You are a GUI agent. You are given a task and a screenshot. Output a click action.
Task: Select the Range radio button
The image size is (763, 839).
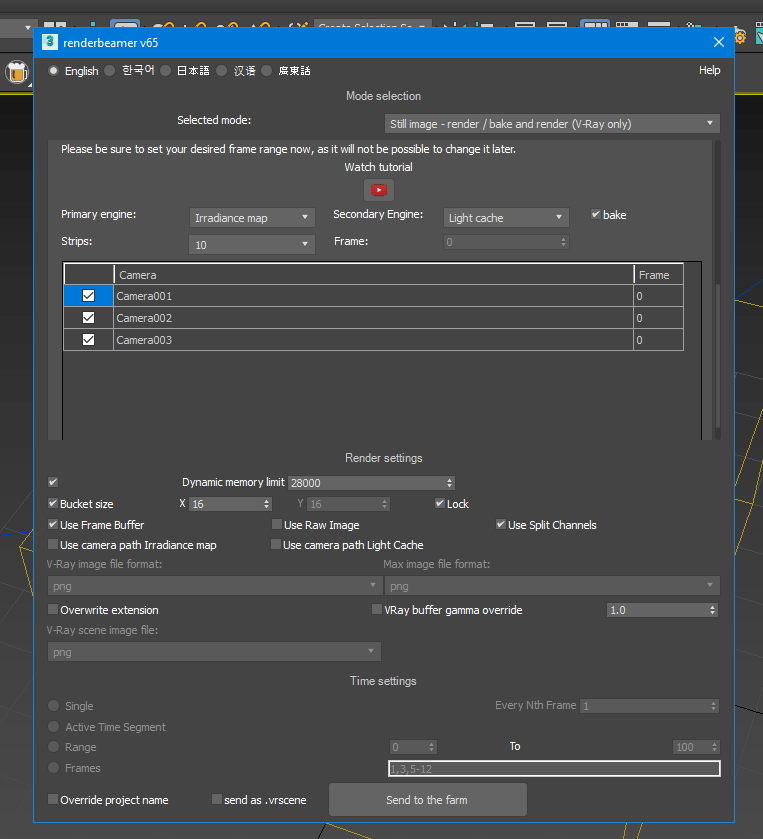[54, 747]
